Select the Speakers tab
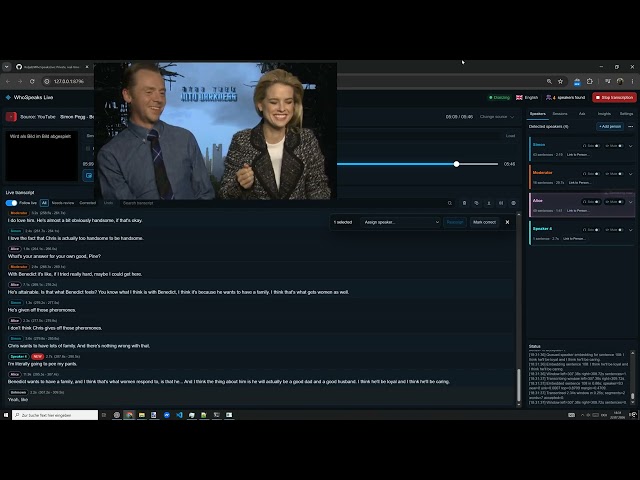The image size is (640, 480). pyautogui.click(x=538, y=114)
